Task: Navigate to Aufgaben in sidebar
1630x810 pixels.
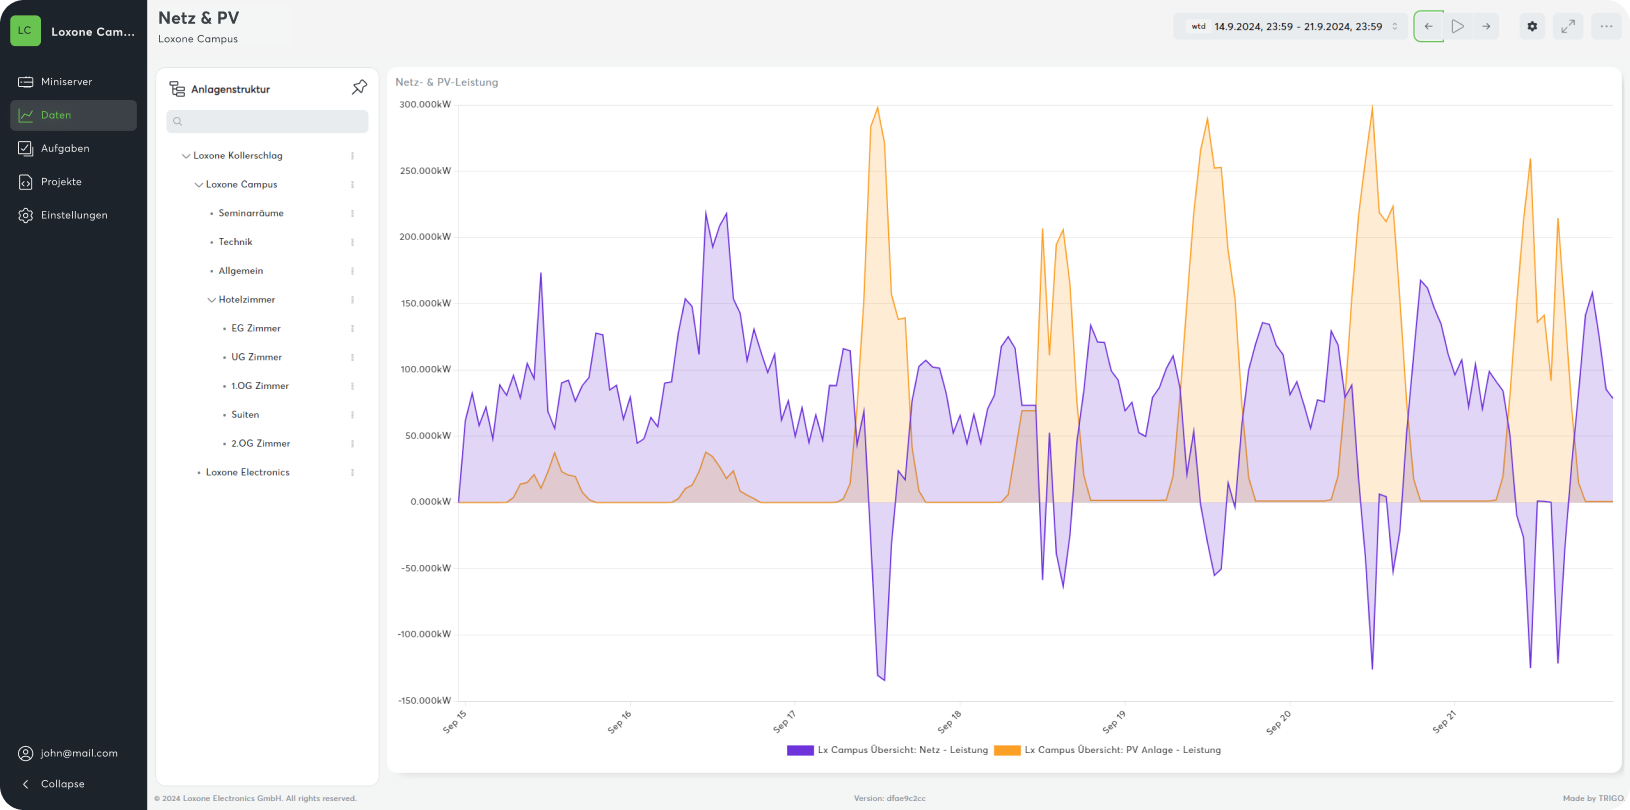Action: tap(65, 149)
